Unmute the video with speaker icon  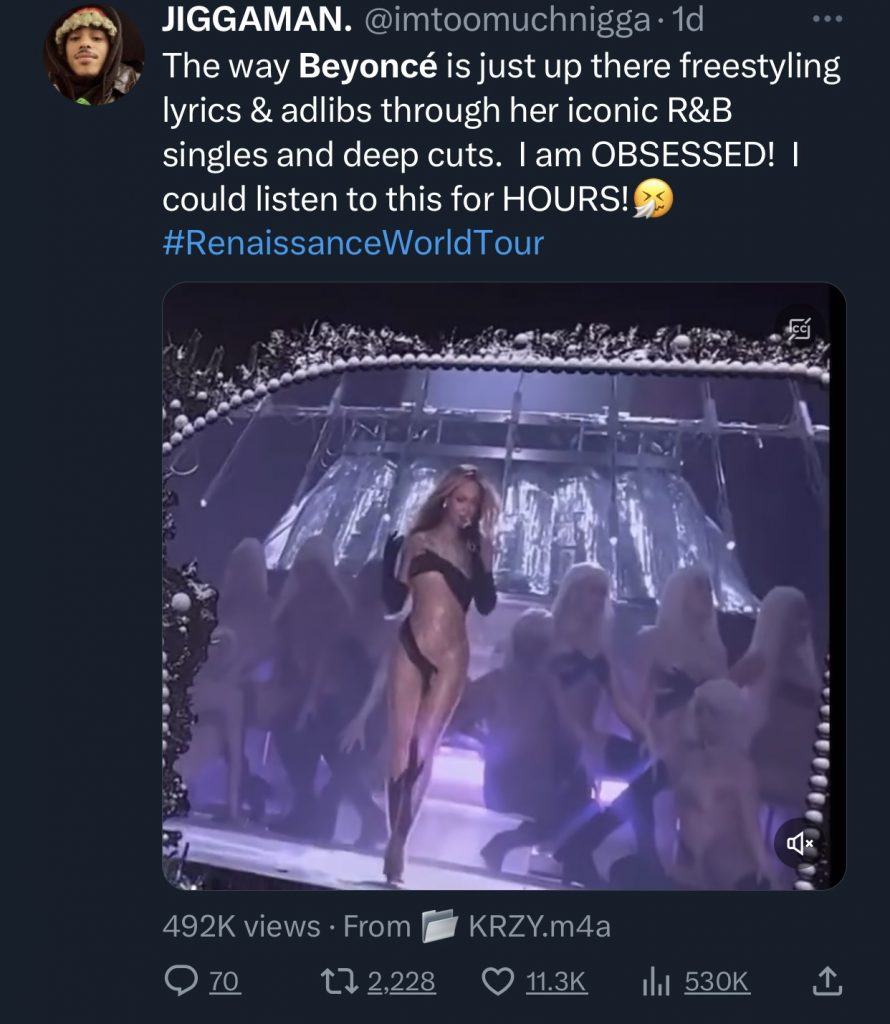click(x=801, y=845)
